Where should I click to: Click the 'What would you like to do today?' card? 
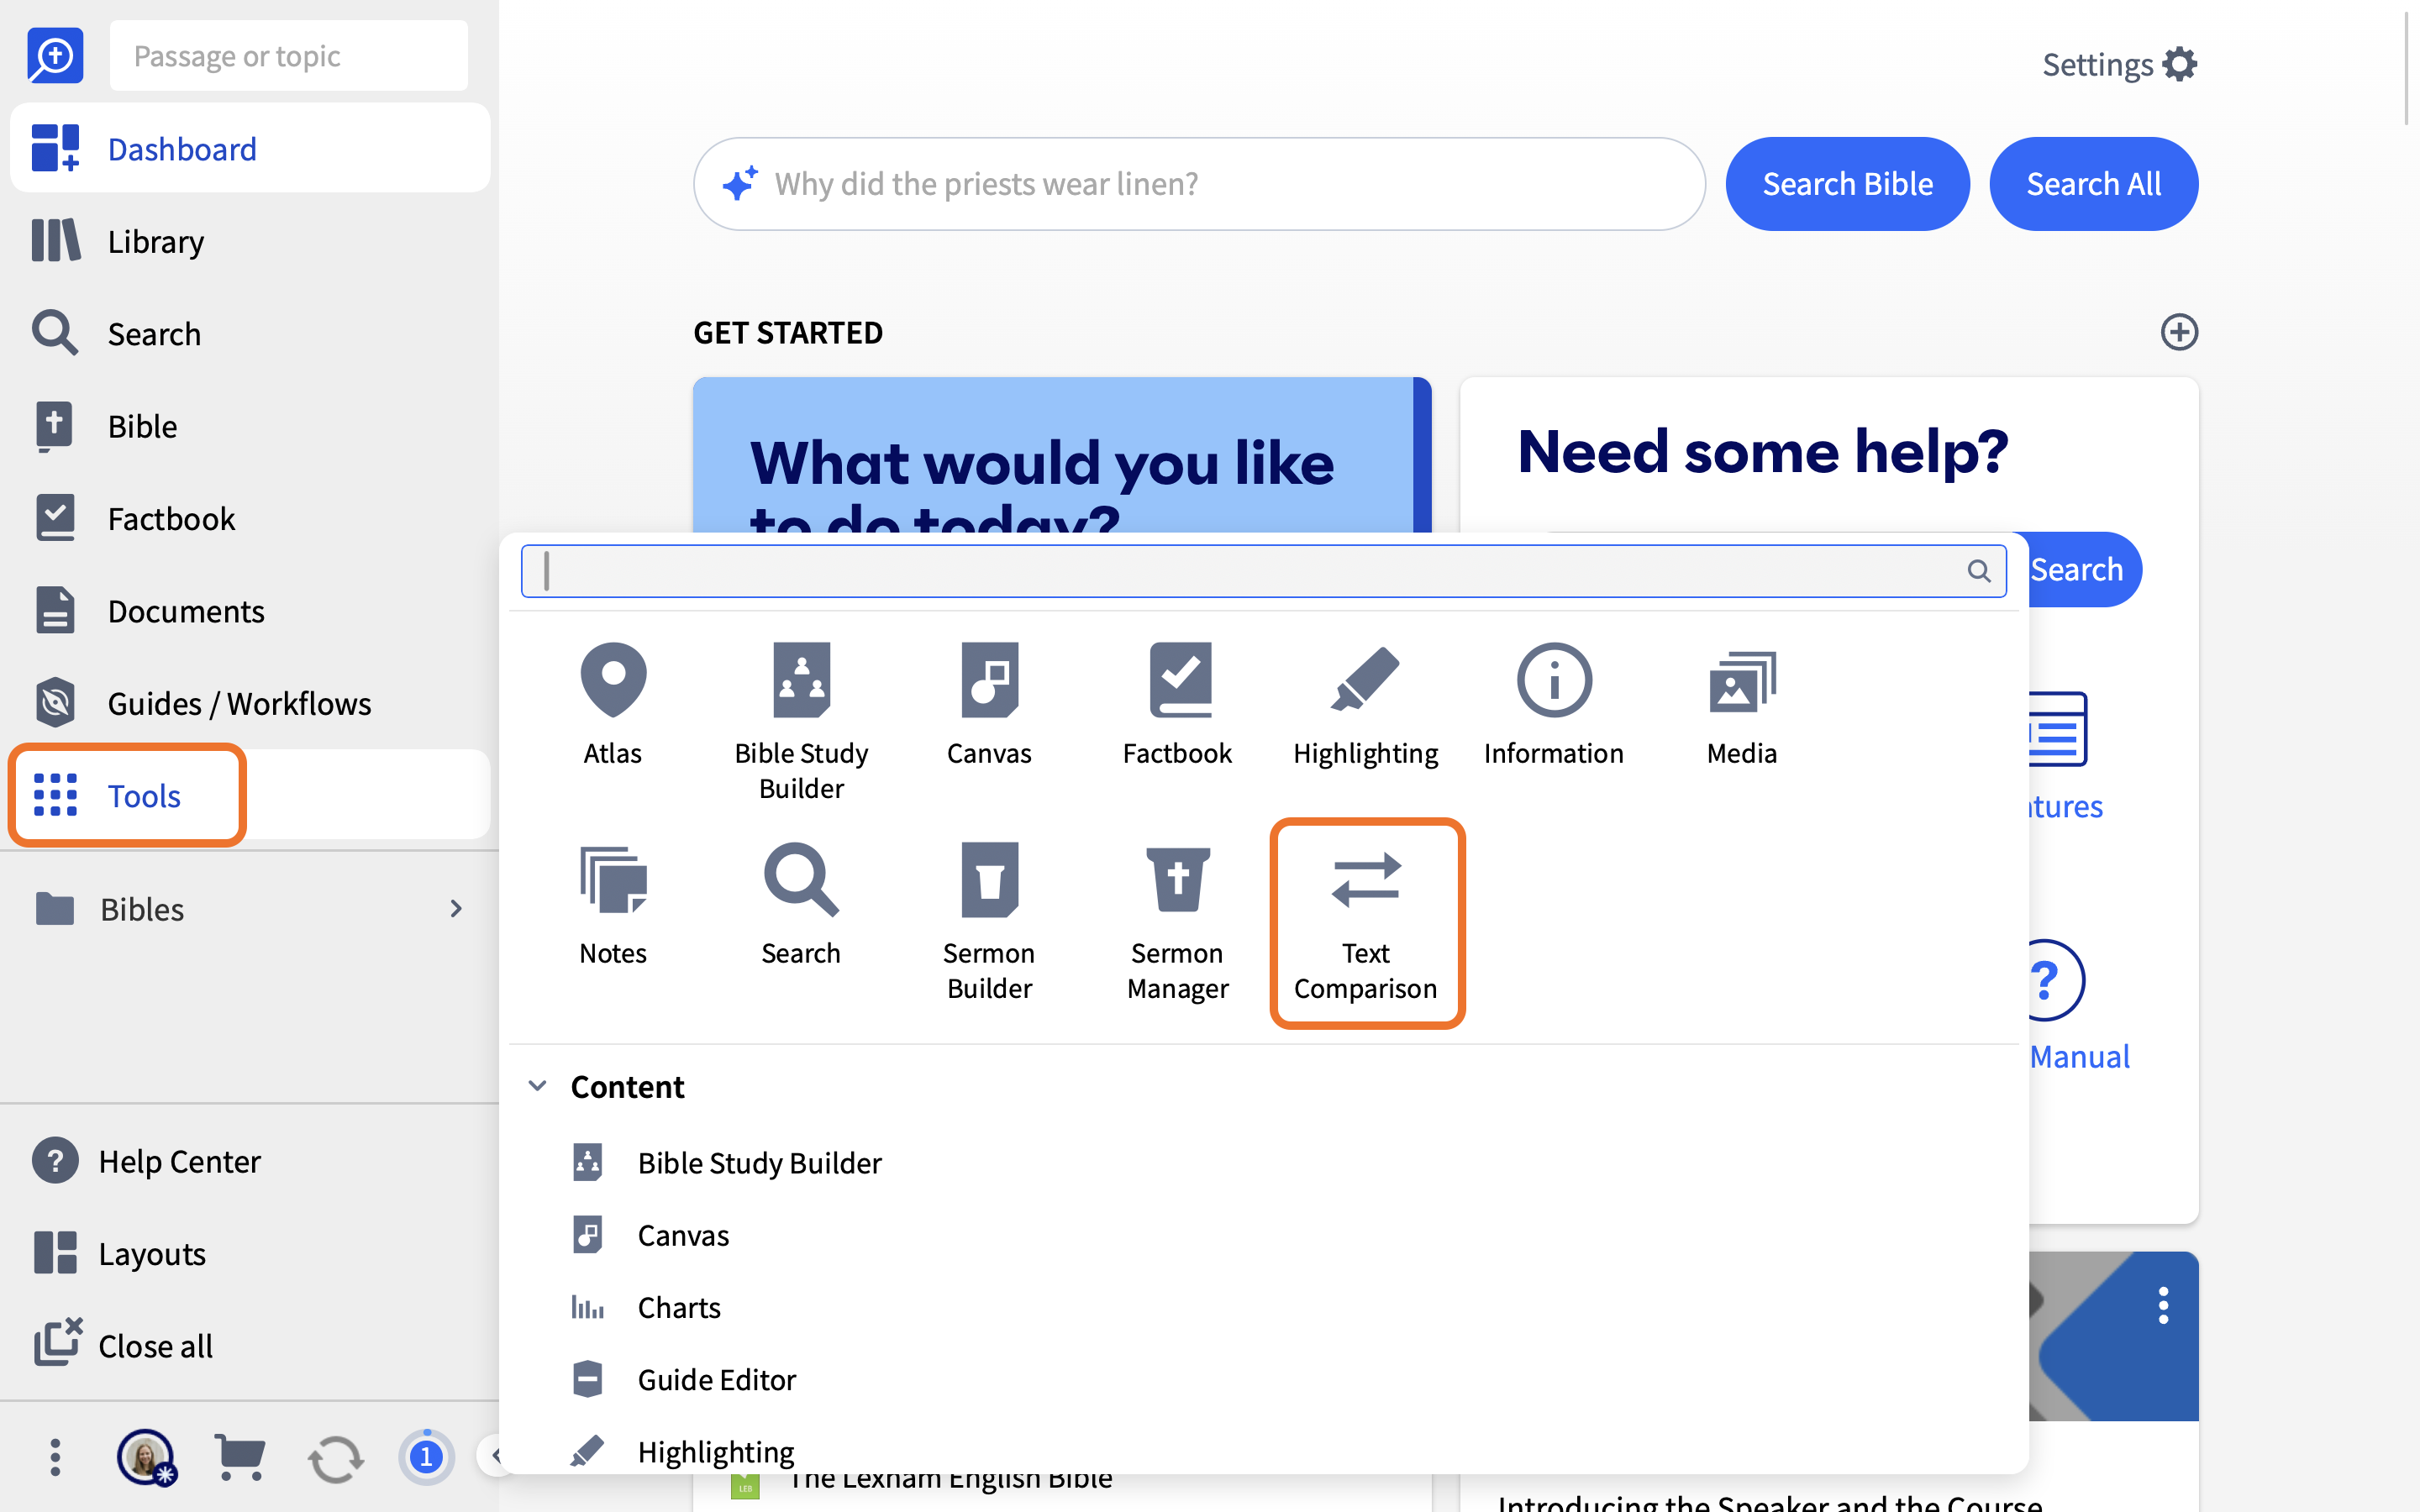1061,455
